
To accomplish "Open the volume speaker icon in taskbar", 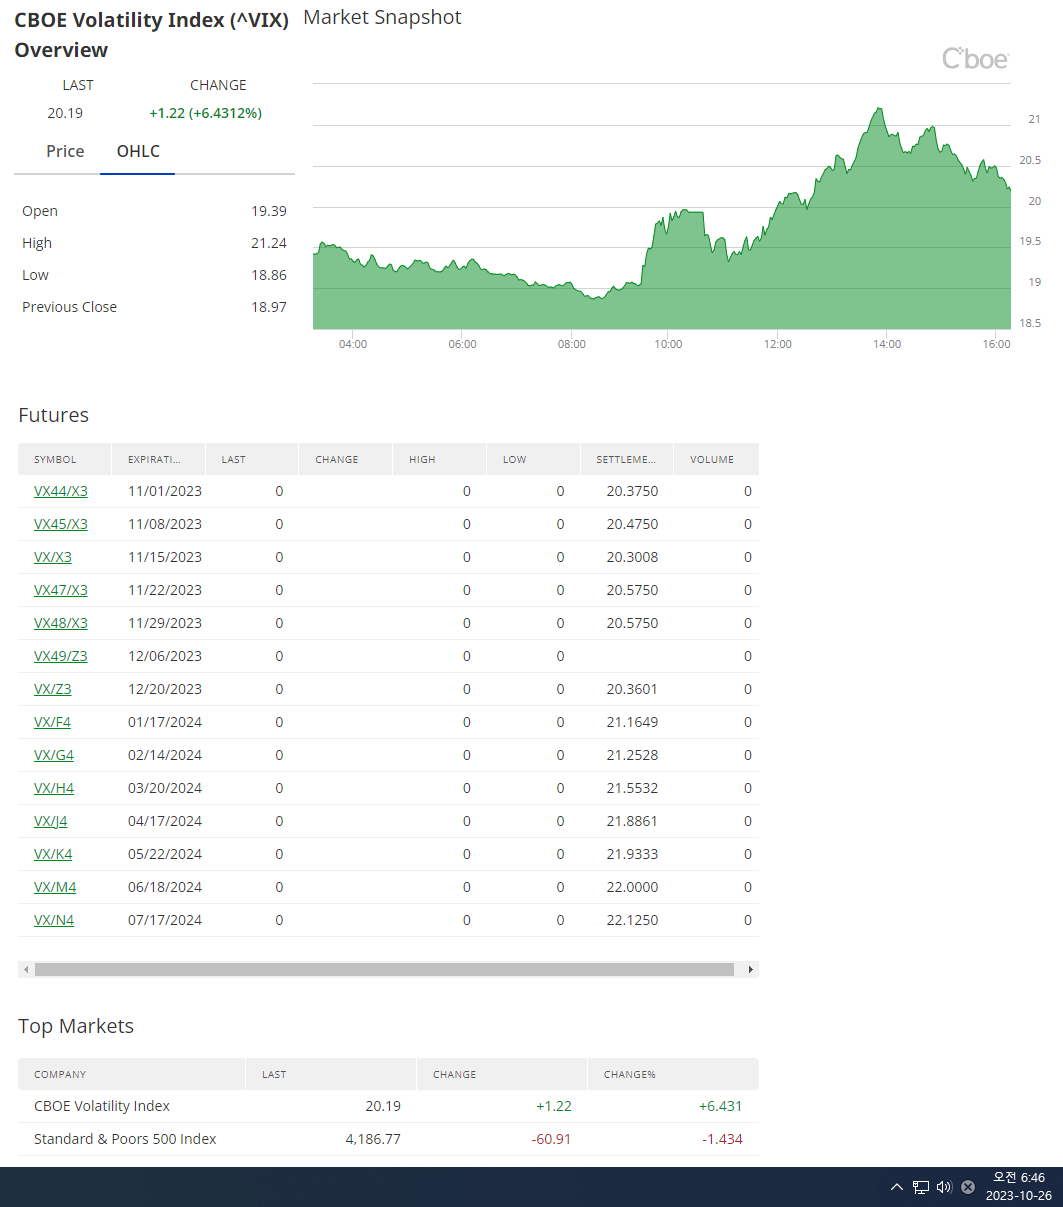I will (944, 1187).
